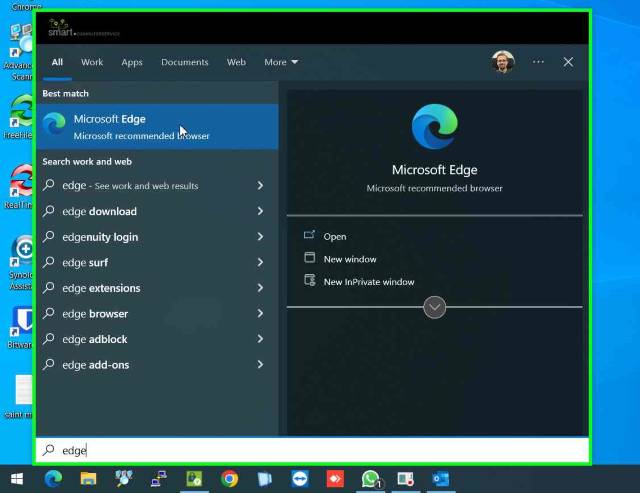Open TeamViewer from the taskbar
This screenshot has height=493, width=640.
click(x=300, y=479)
